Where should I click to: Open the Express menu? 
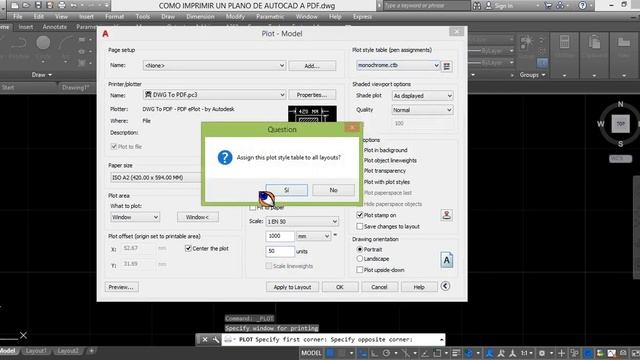[362, 17]
